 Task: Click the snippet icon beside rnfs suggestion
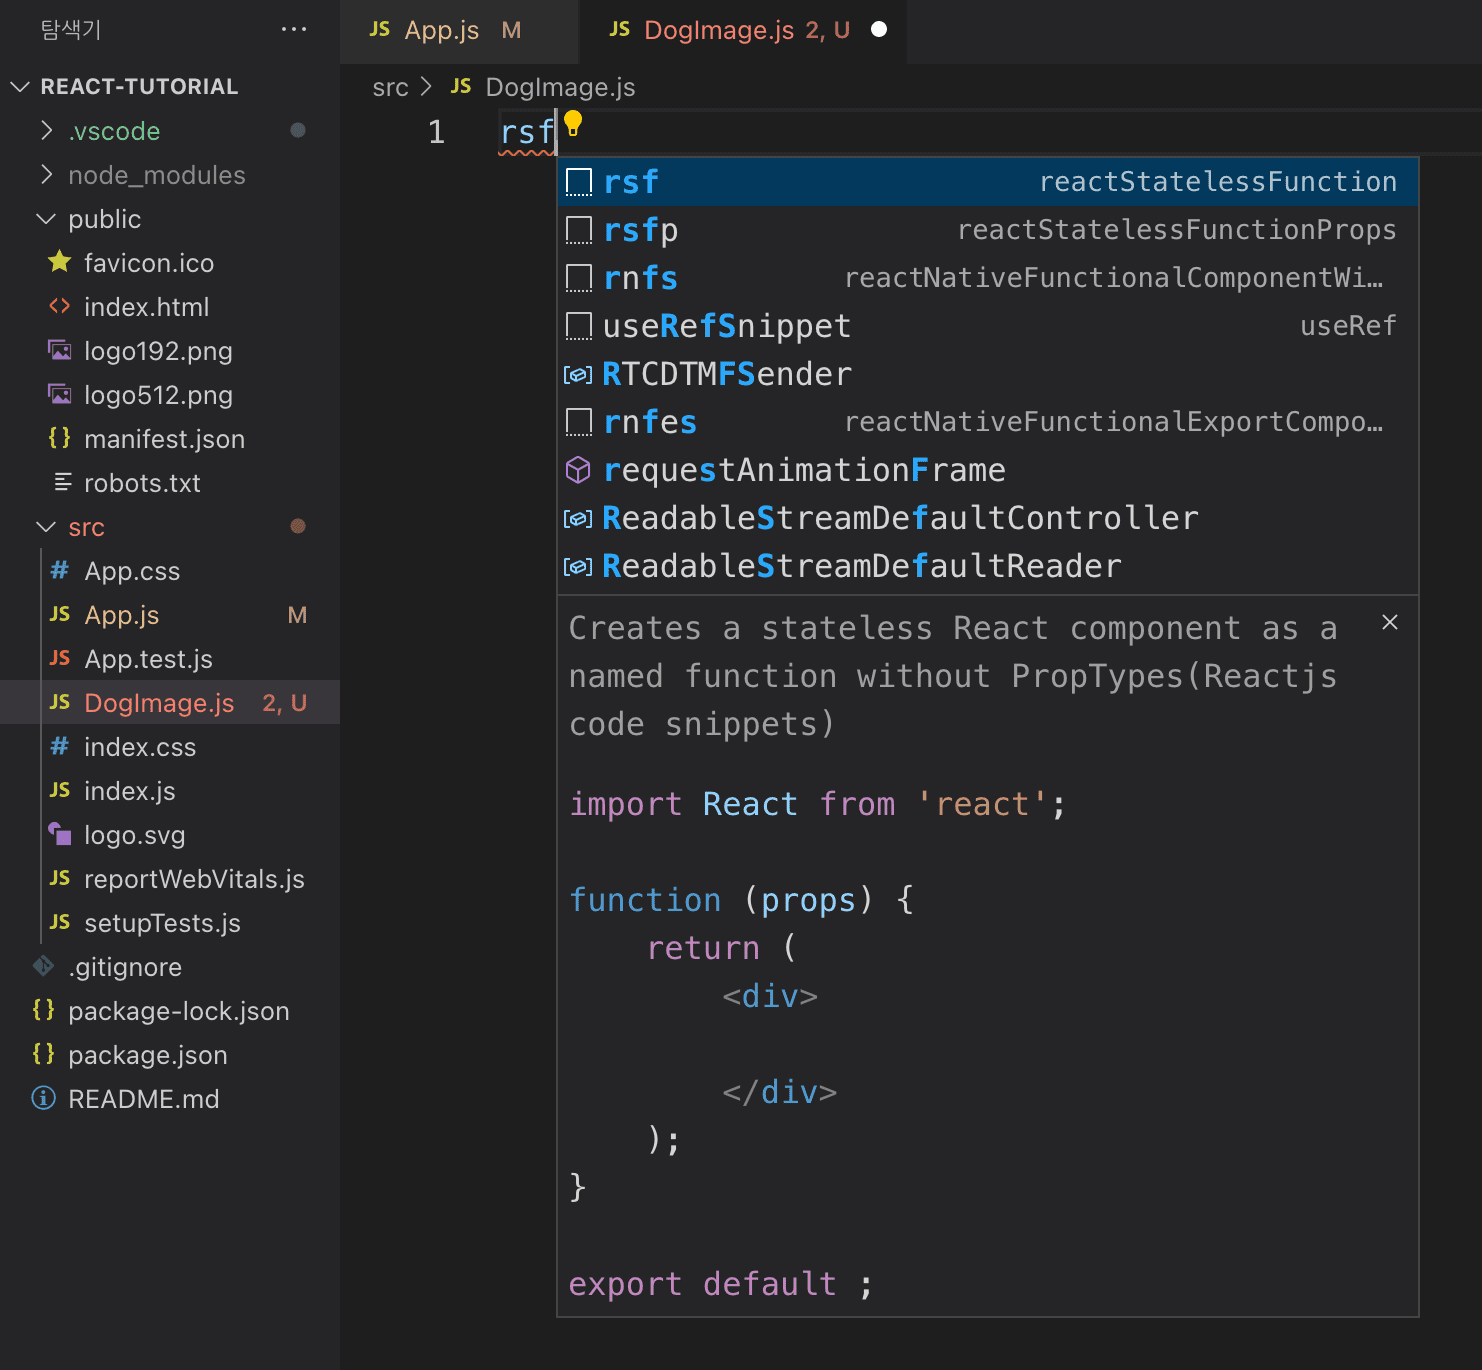tap(579, 278)
